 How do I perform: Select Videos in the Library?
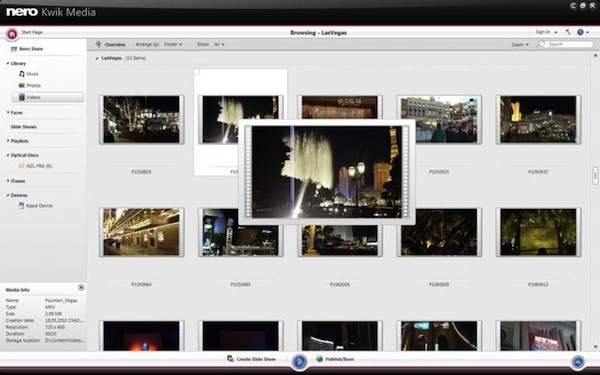[x=47, y=97]
